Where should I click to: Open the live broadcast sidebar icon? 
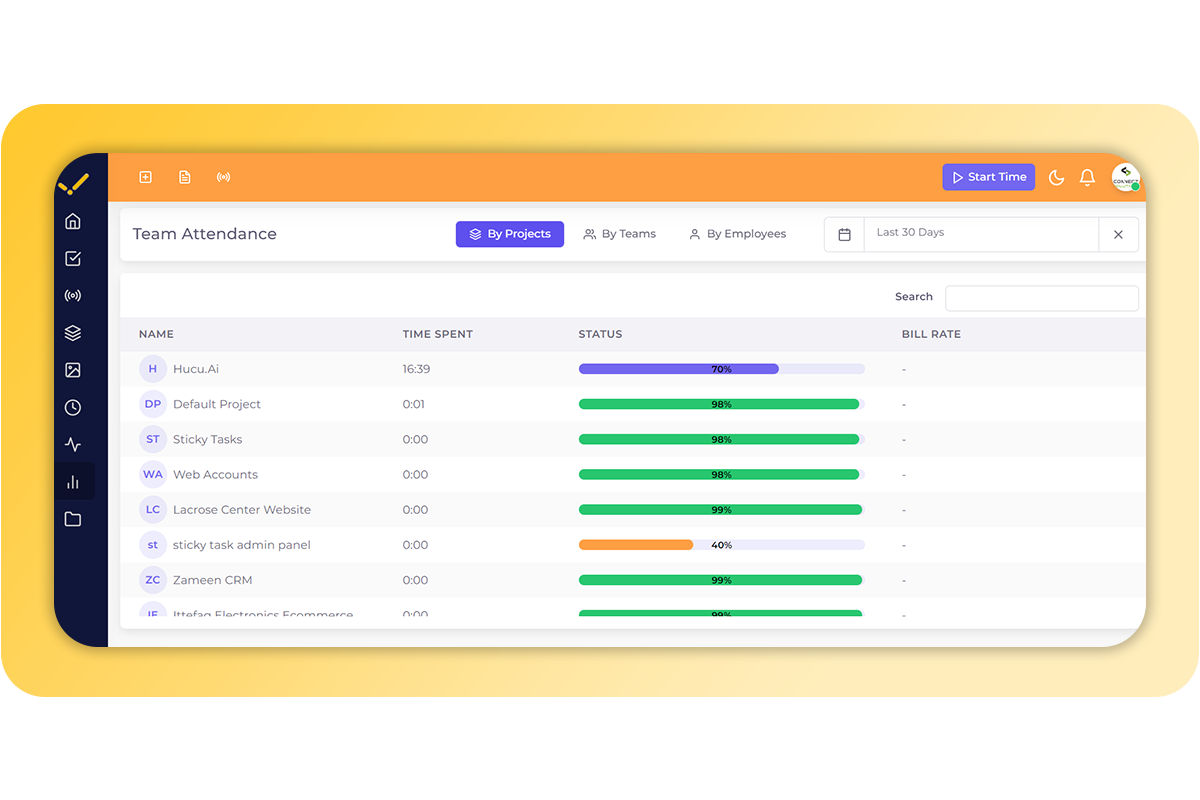tap(72, 295)
